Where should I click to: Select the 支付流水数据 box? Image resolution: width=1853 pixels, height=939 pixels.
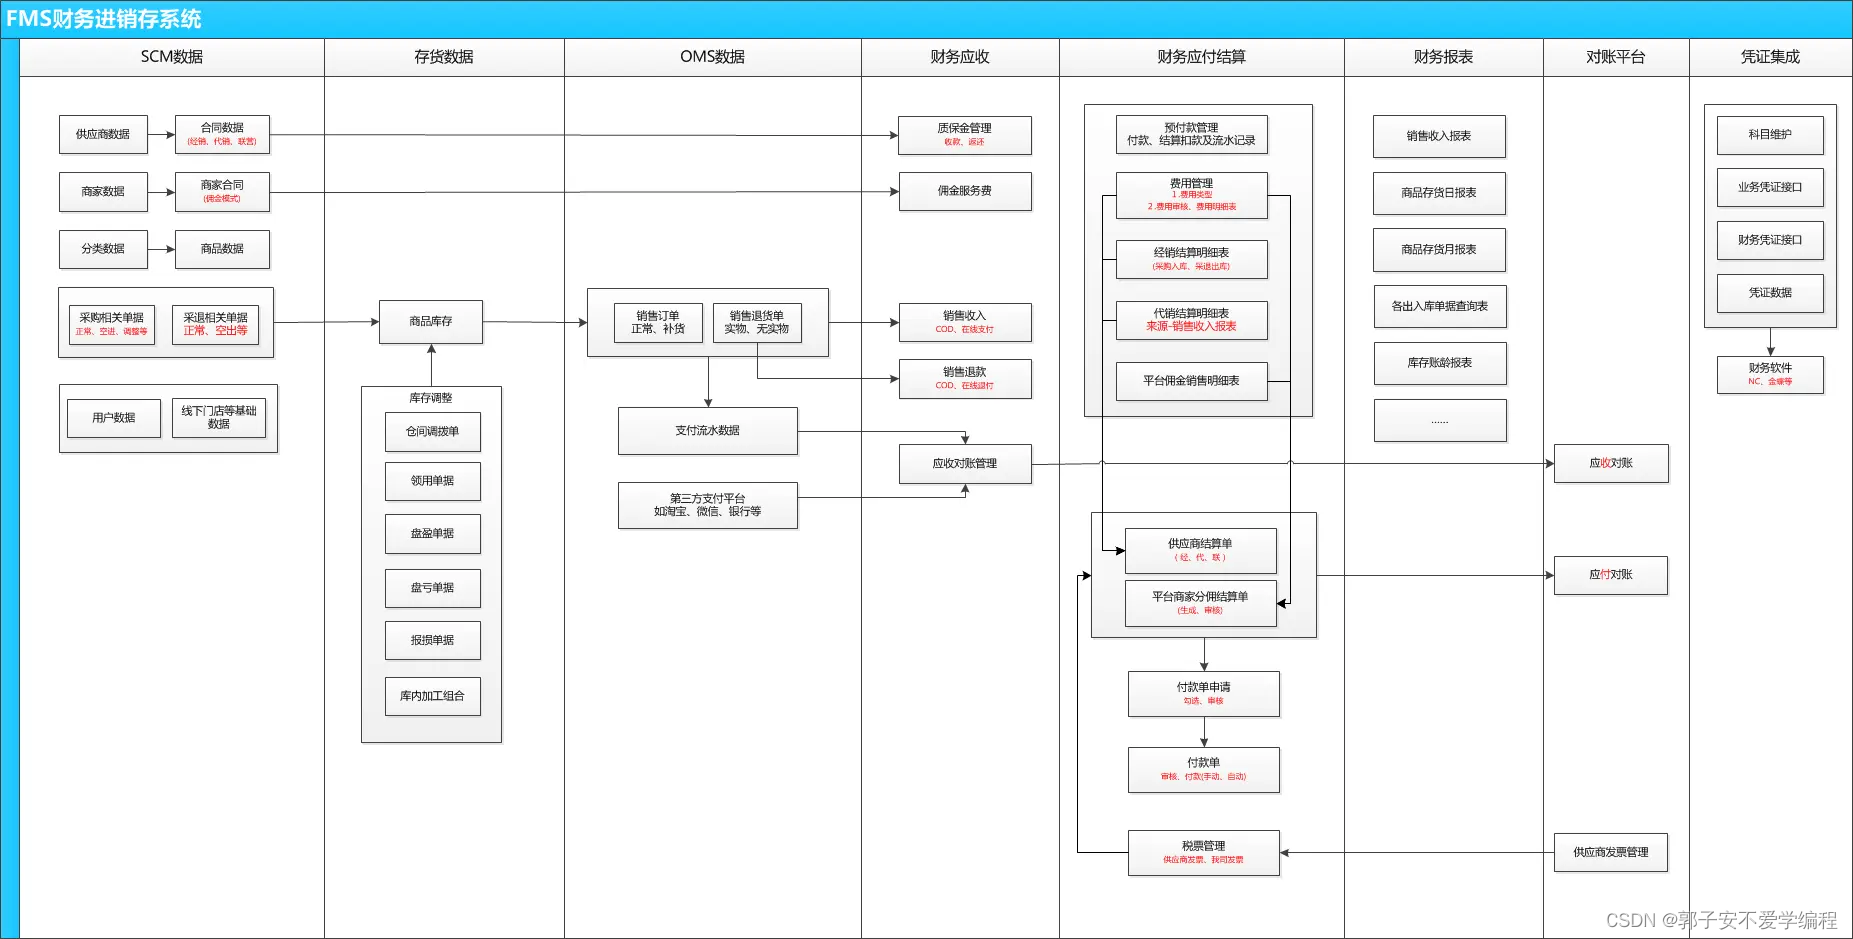(708, 431)
